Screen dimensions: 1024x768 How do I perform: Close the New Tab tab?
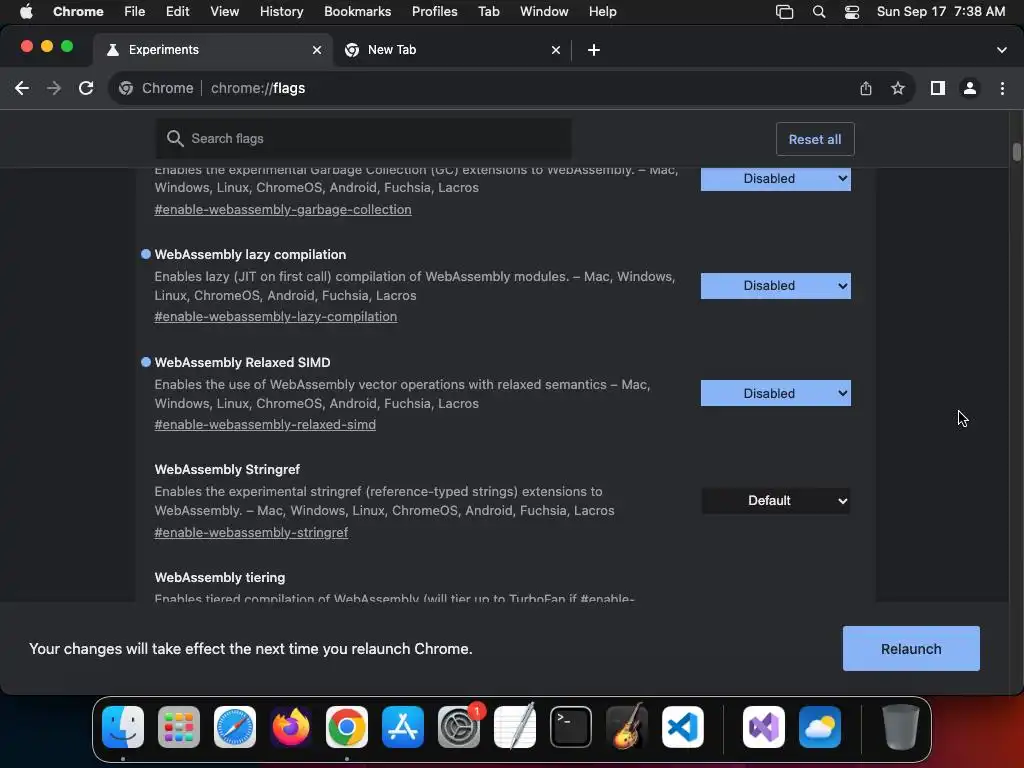556,50
